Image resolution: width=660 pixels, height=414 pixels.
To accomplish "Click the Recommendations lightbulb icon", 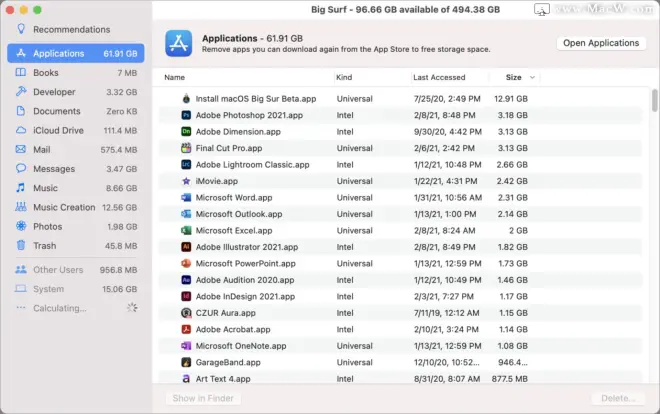I will [21, 29].
